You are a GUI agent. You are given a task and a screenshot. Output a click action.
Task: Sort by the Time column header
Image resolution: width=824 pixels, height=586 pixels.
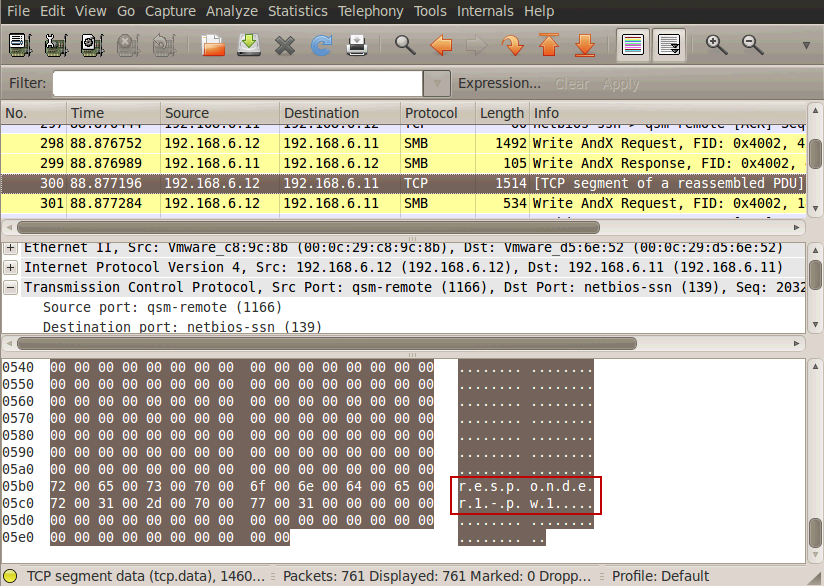[113, 113]
